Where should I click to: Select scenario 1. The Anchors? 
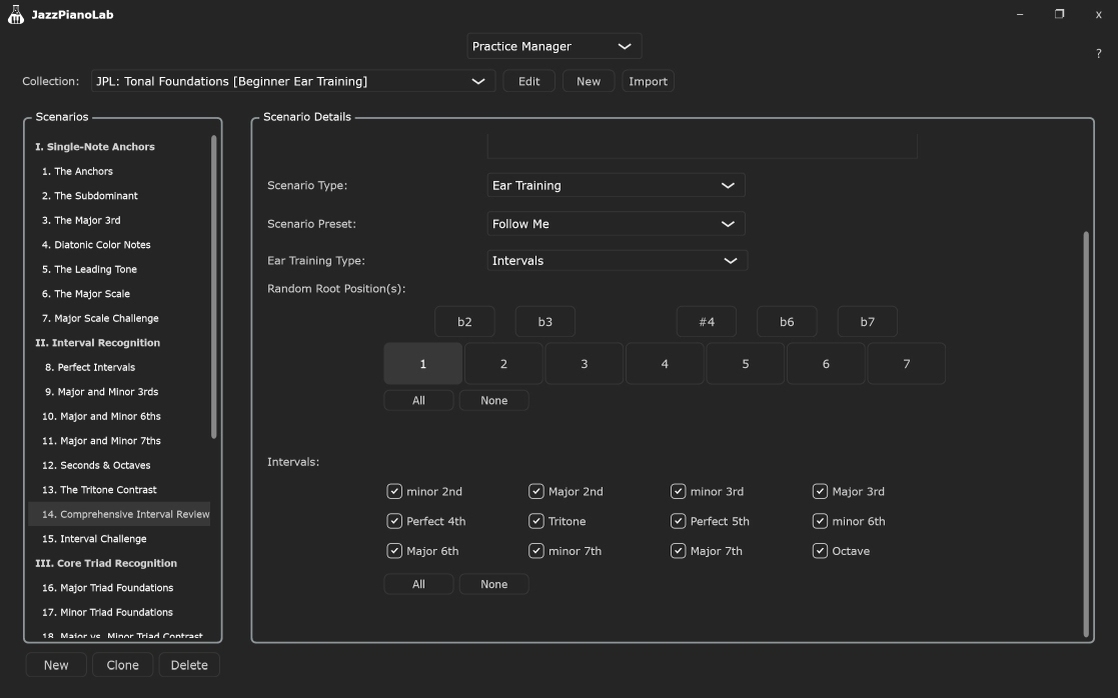tap(119, 171)
